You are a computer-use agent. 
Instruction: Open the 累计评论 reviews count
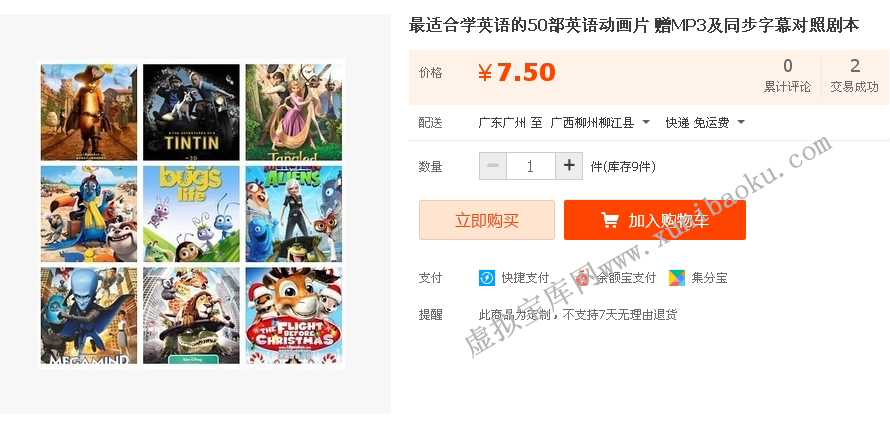point(787,75)
